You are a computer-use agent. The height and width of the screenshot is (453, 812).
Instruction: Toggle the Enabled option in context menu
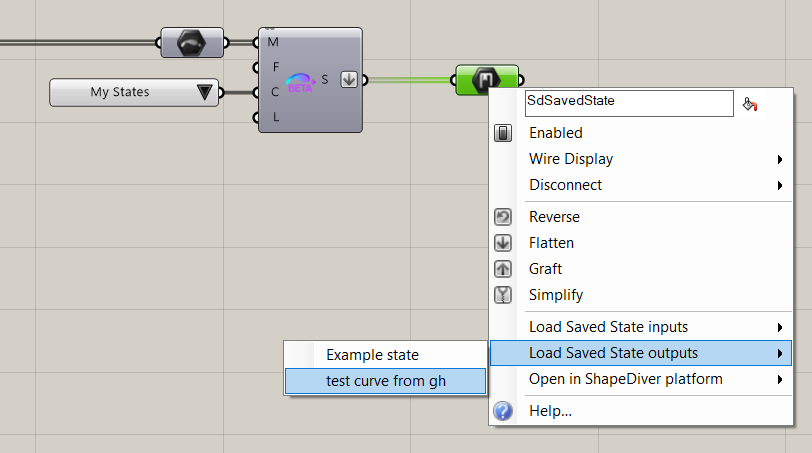(555, 133)
